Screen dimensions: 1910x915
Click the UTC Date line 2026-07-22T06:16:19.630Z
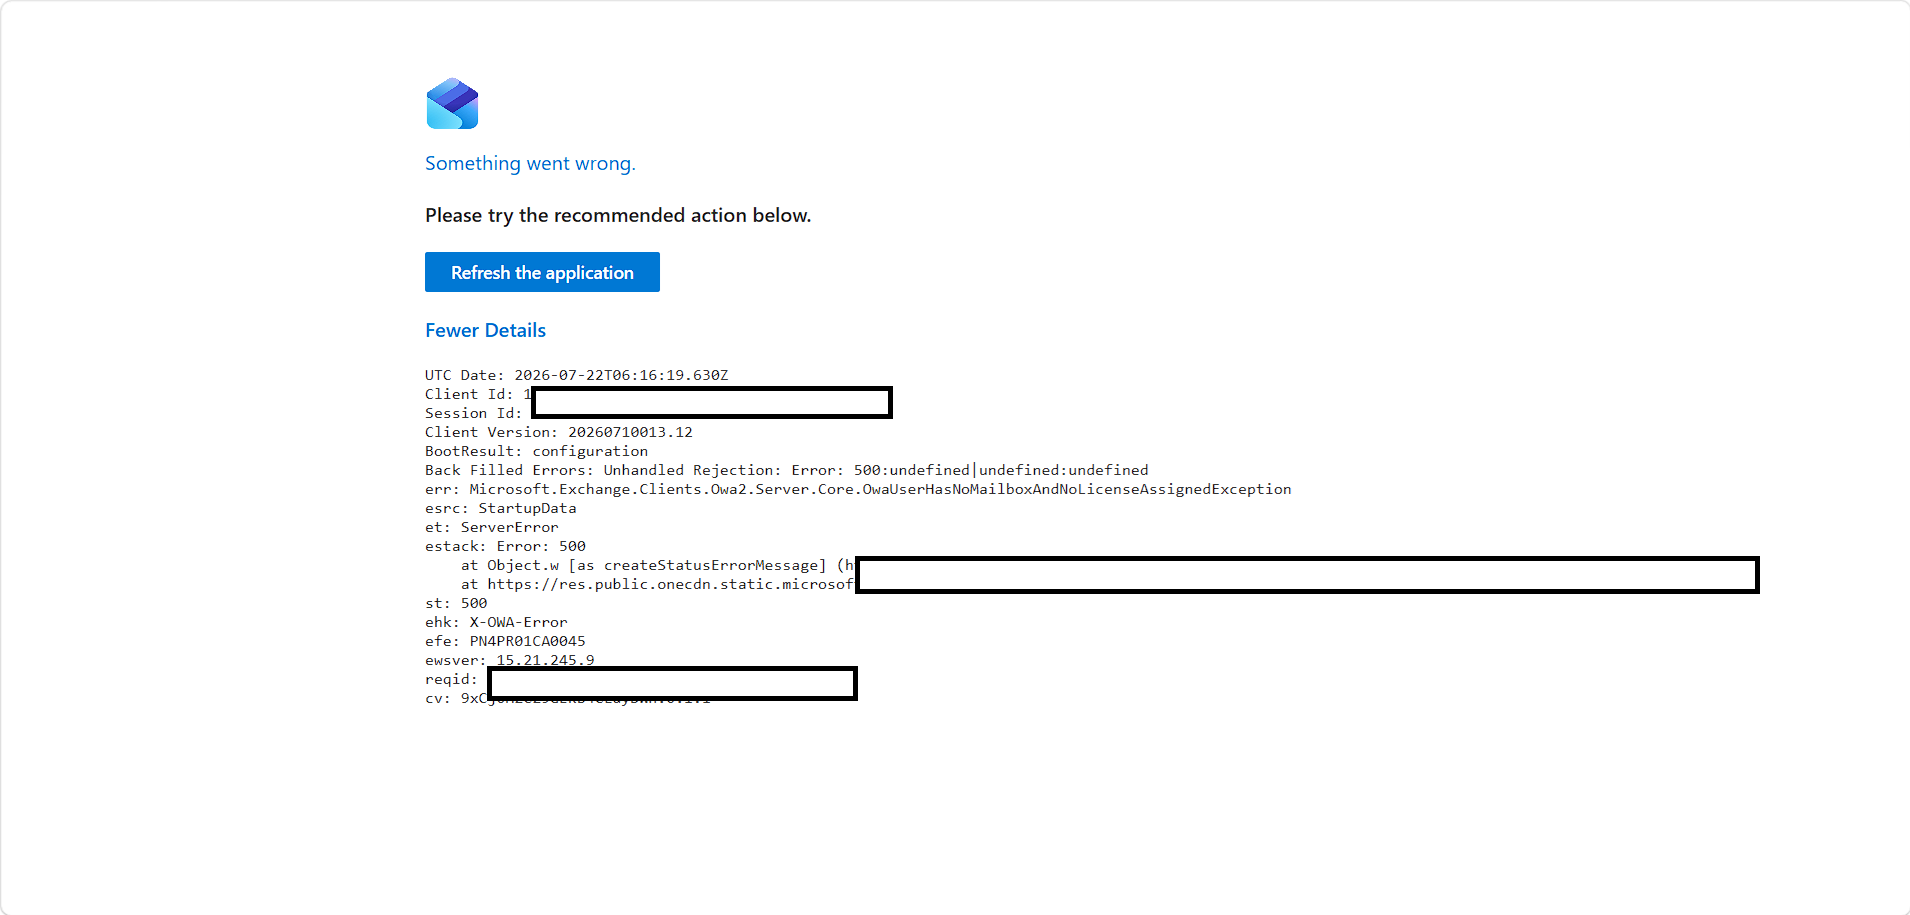tap(576, 375)
